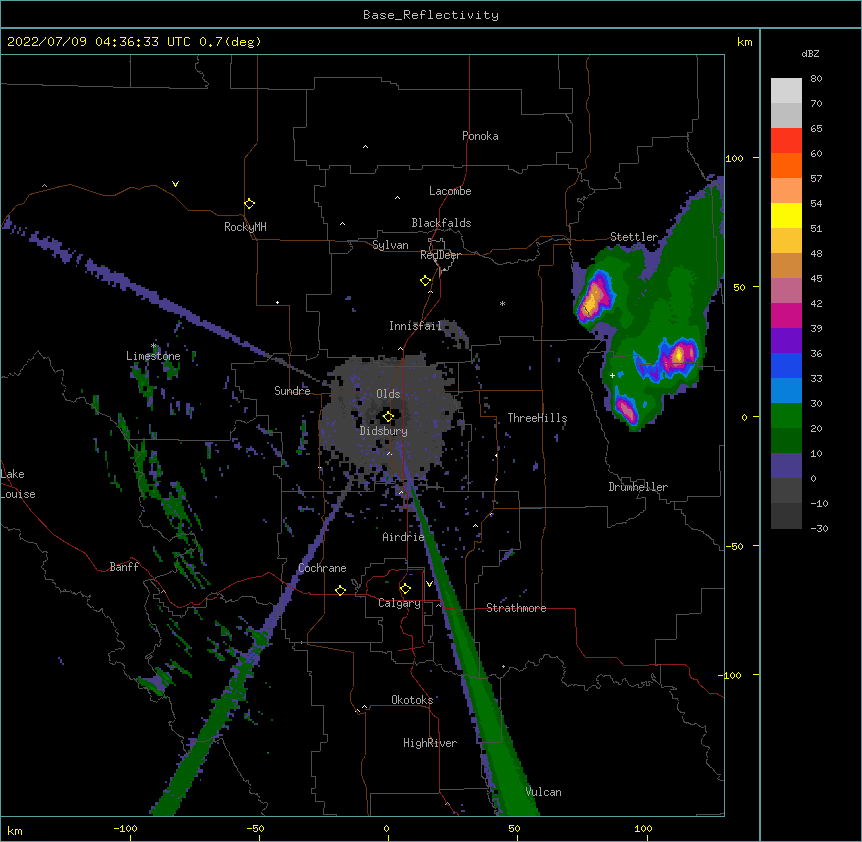This screenshot has height=842, width=862.
Task: Click the white plus marker inside eastern storm
Action: 612,375
